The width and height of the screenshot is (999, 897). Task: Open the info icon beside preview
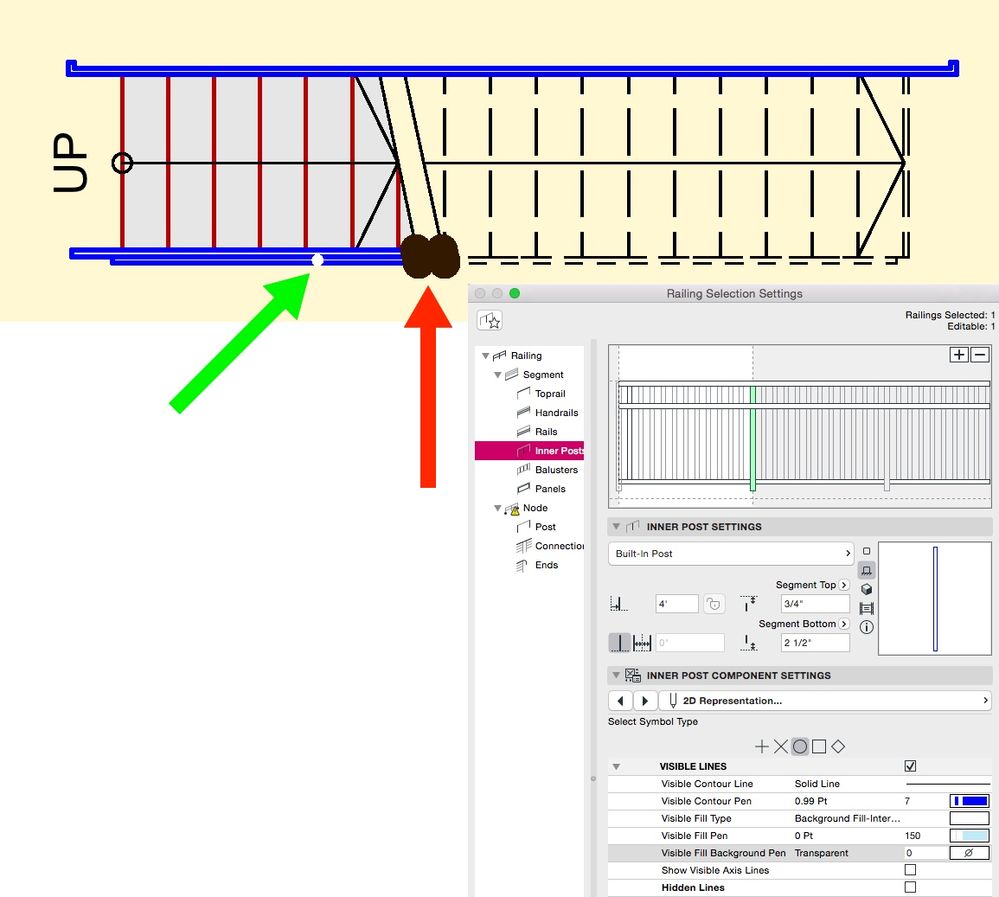pos(866,628)
